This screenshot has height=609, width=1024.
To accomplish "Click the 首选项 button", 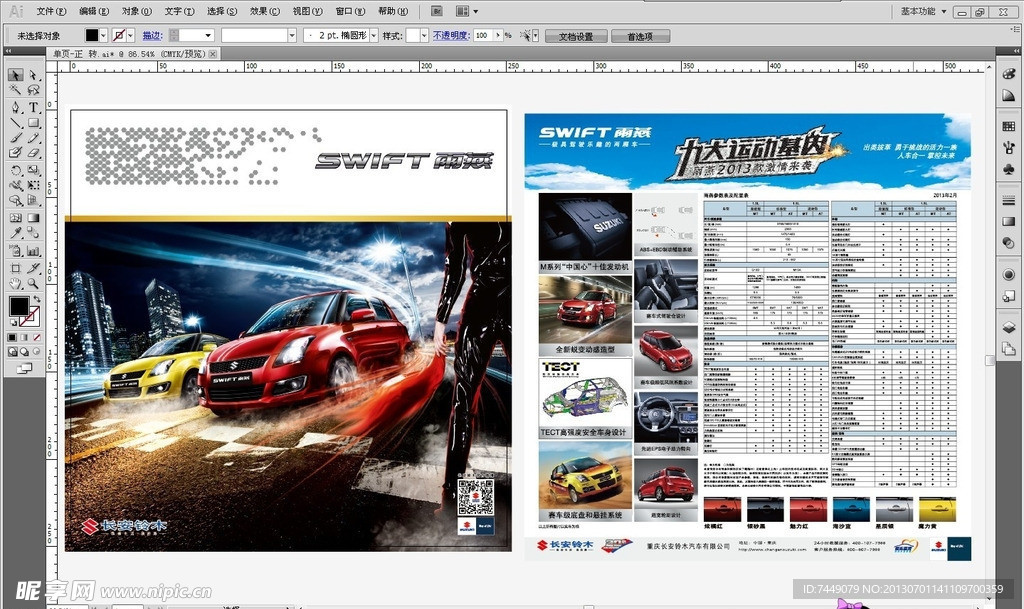I will click(647, 36).
